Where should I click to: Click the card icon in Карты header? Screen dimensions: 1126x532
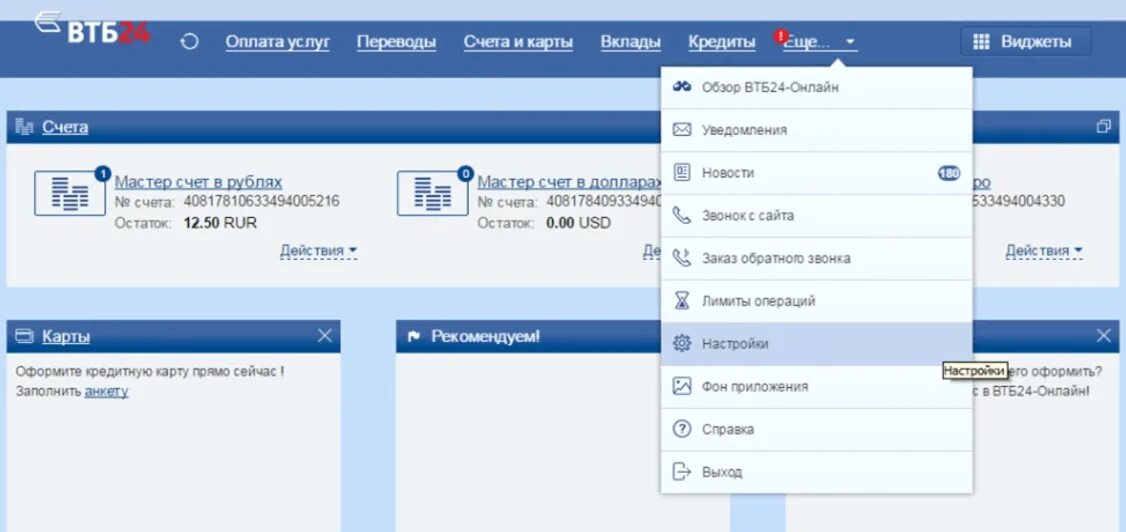(x=24, y=336)
